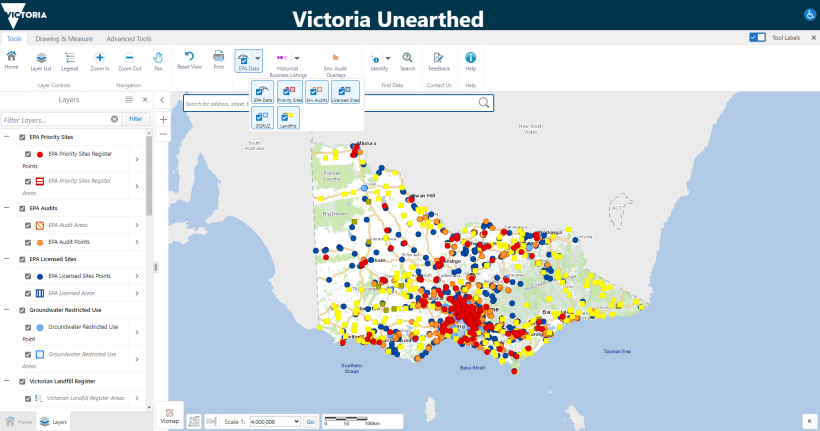The width and height of the screenshot is (820, 431).
Task: Uncheck the EPA Audits layer group
Action: click(x=21, y=208)
